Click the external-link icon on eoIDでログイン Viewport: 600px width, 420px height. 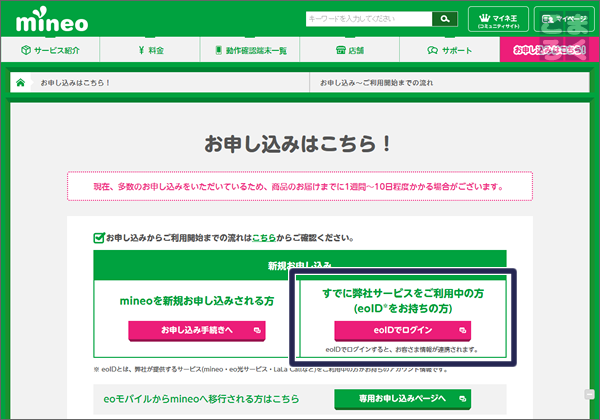pyautogui.click(x=463, y=330)
